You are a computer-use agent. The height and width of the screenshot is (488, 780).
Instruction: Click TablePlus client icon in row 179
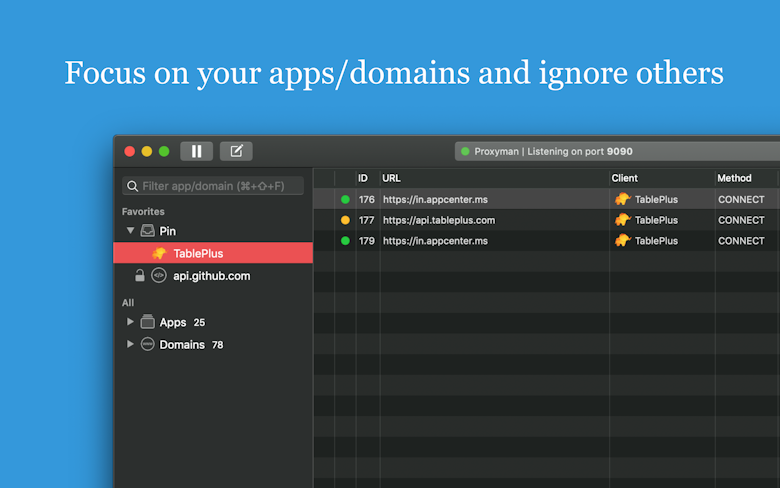pyautogui.click(x=622, y=240)
